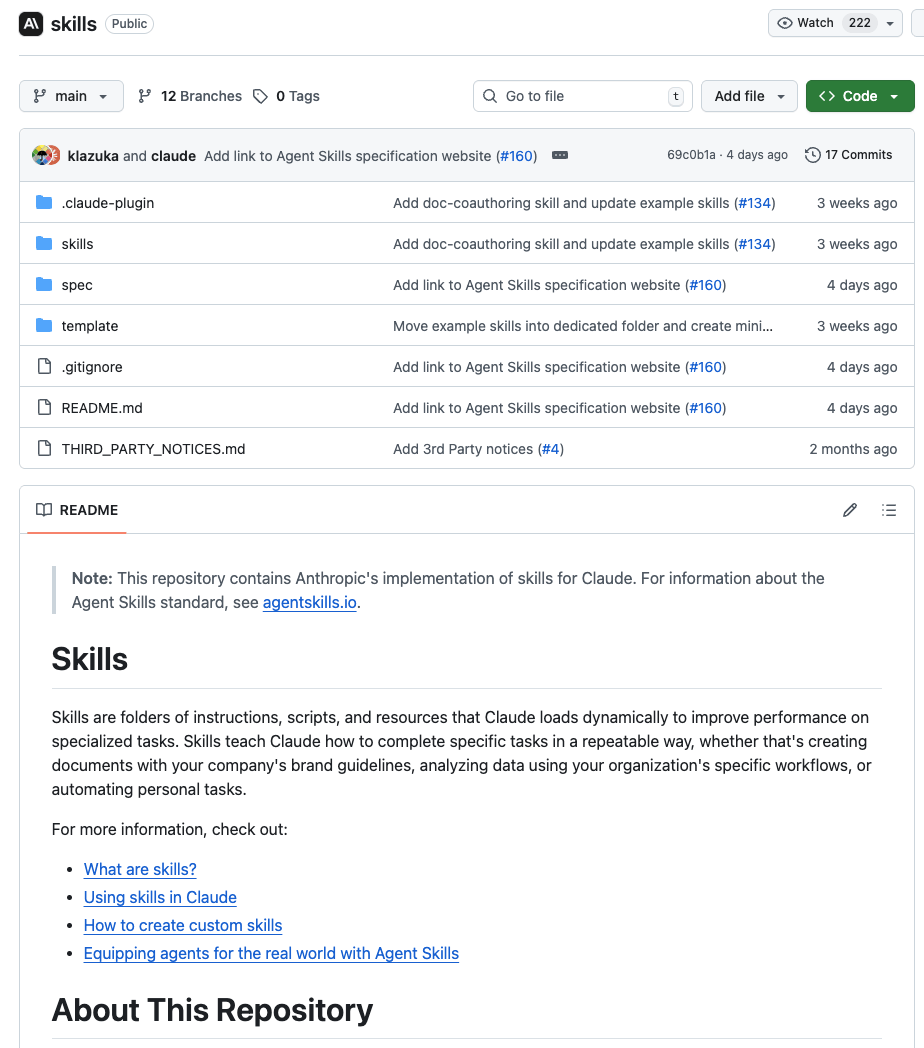View the 12 Branches list
This screenshot has height=1048, width=924.
190,96
